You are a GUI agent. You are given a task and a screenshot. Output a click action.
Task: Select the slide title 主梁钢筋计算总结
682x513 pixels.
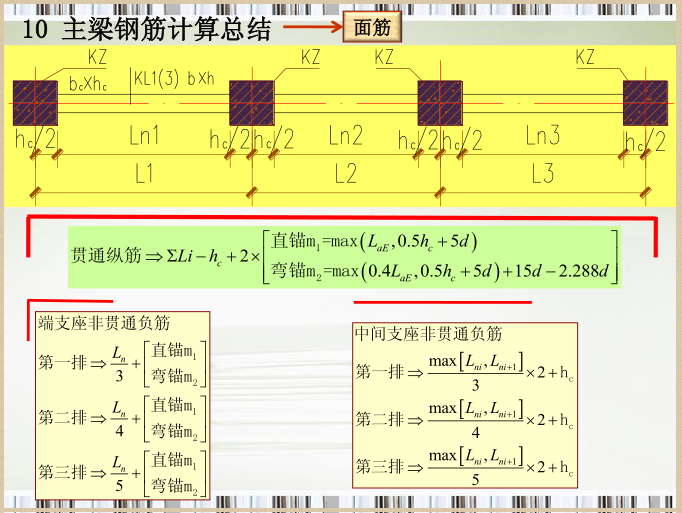[x=166, y=29]
